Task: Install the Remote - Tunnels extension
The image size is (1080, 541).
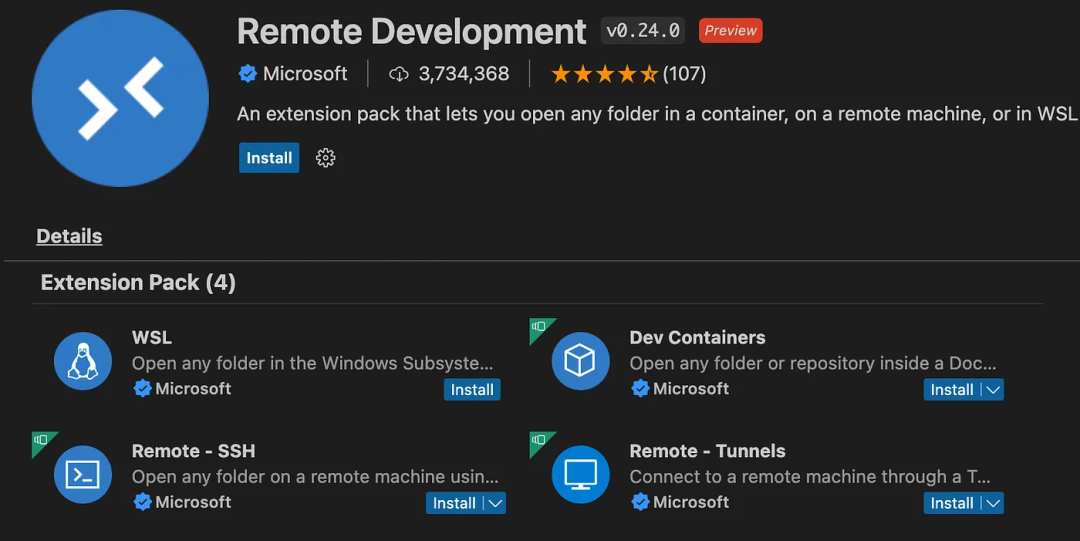Action: coord(952,503)
